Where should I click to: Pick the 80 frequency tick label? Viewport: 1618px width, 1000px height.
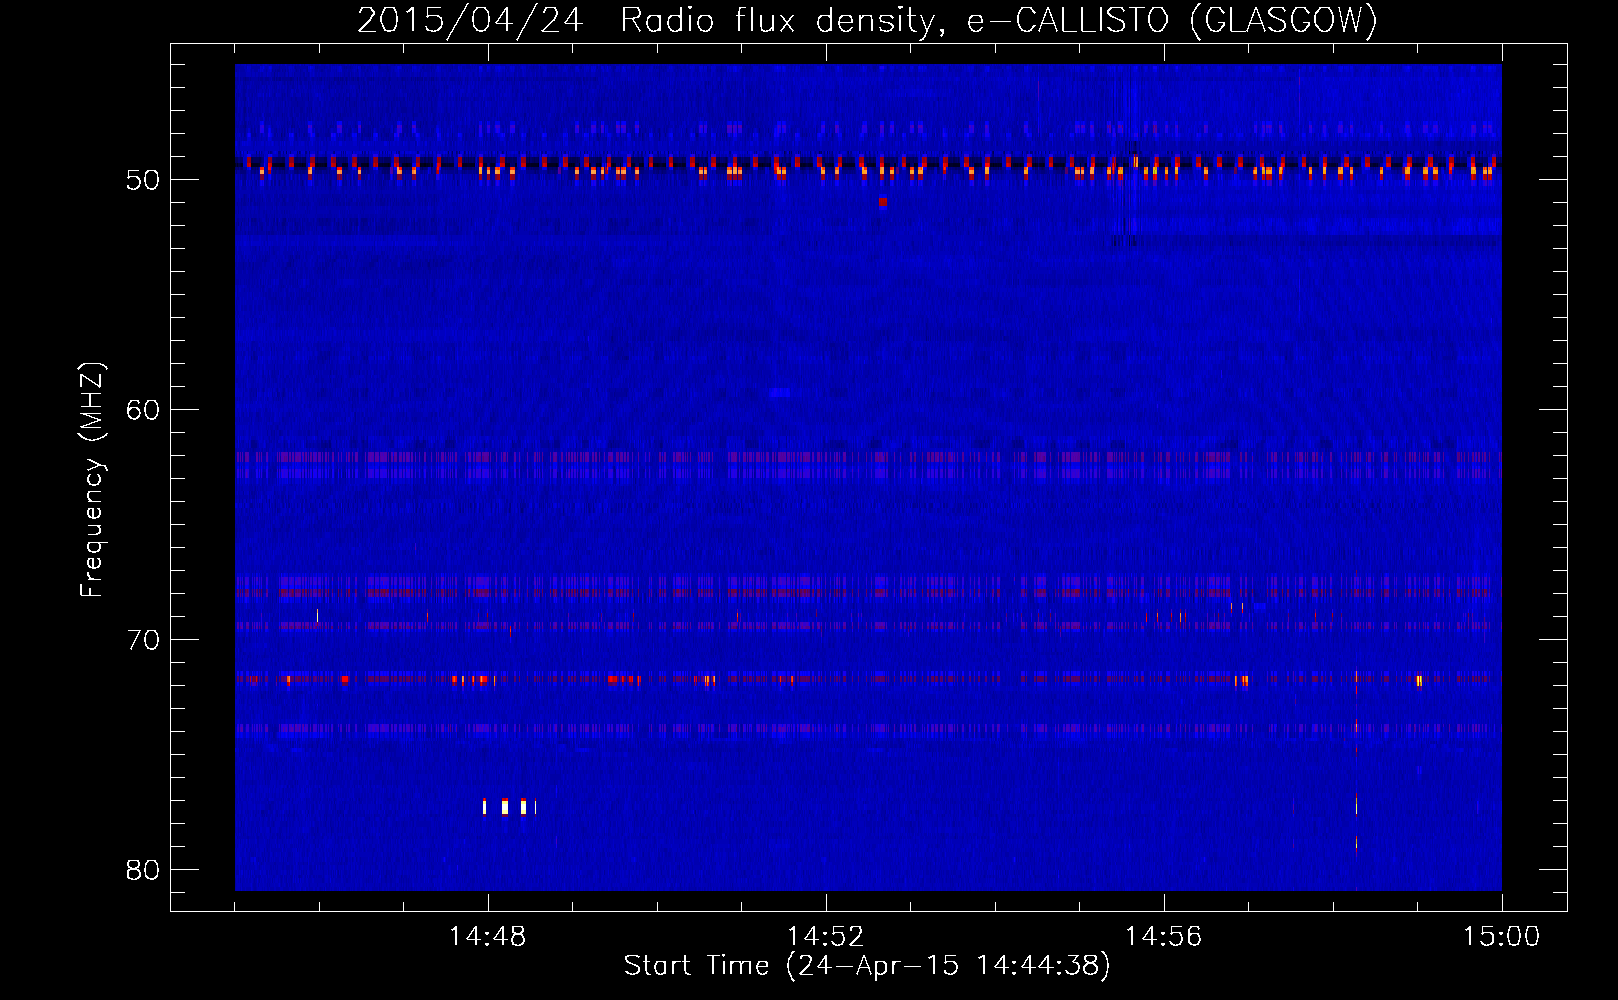click(143, 870)
